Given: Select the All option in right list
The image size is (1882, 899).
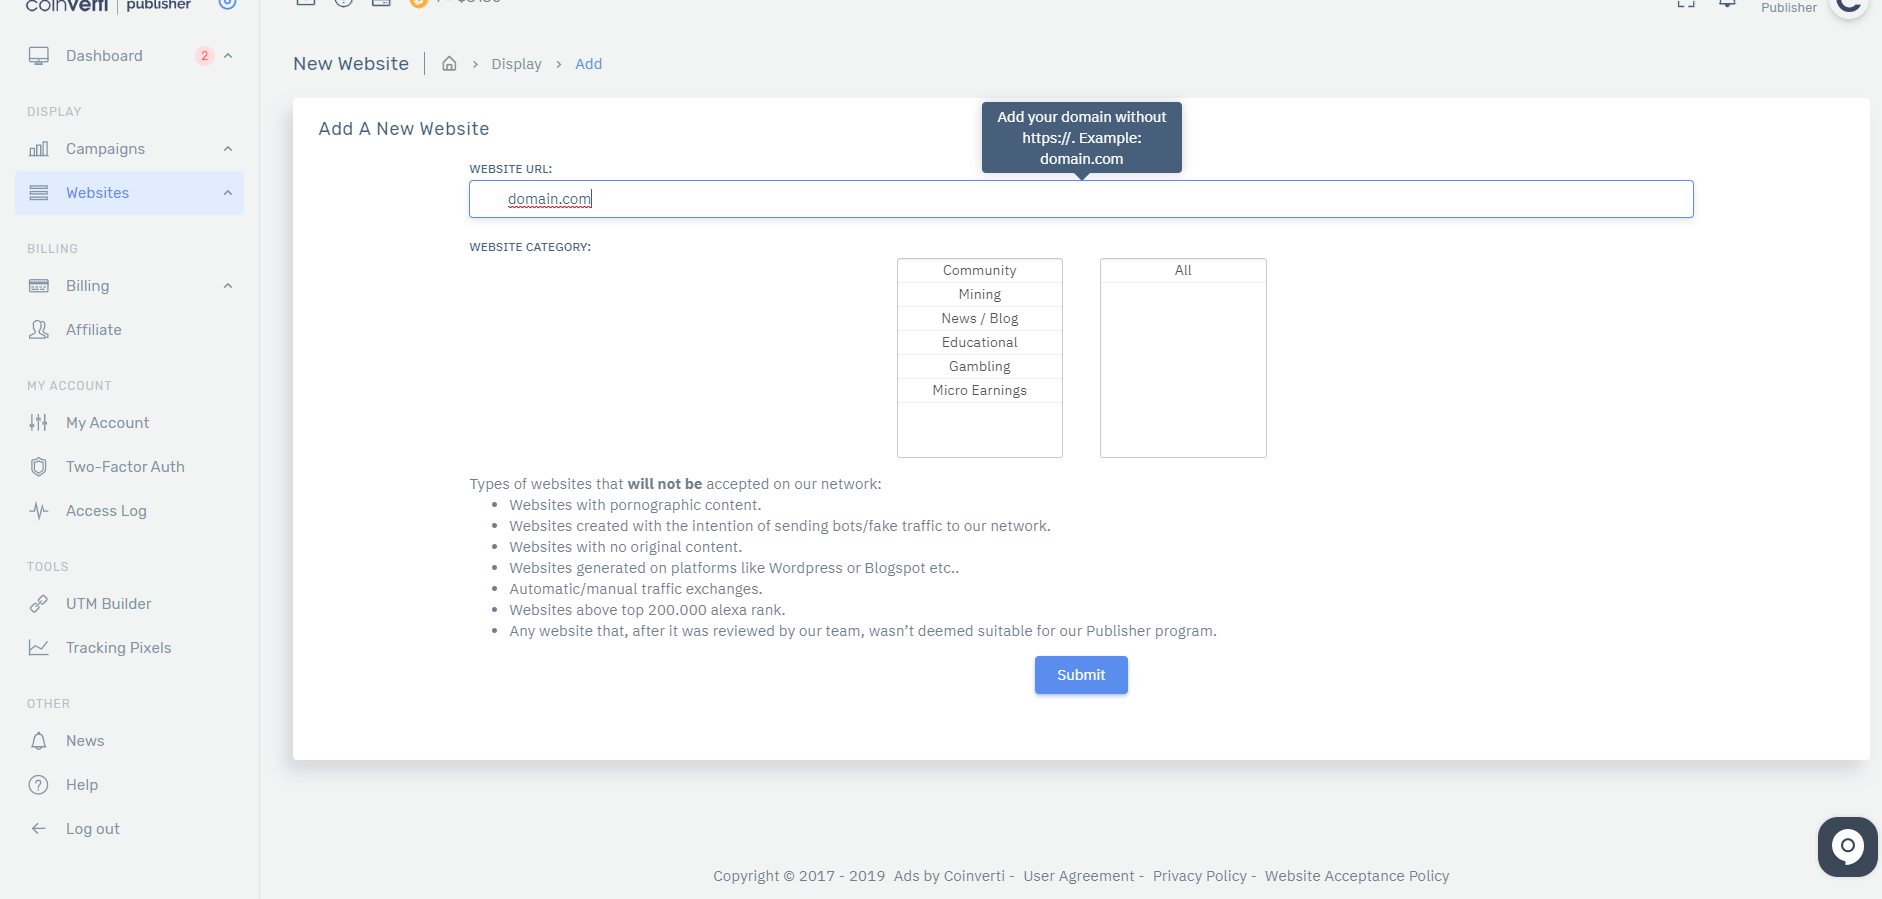Looking at the screenshot, I should pyautogui.click(x=1183, y=271).
